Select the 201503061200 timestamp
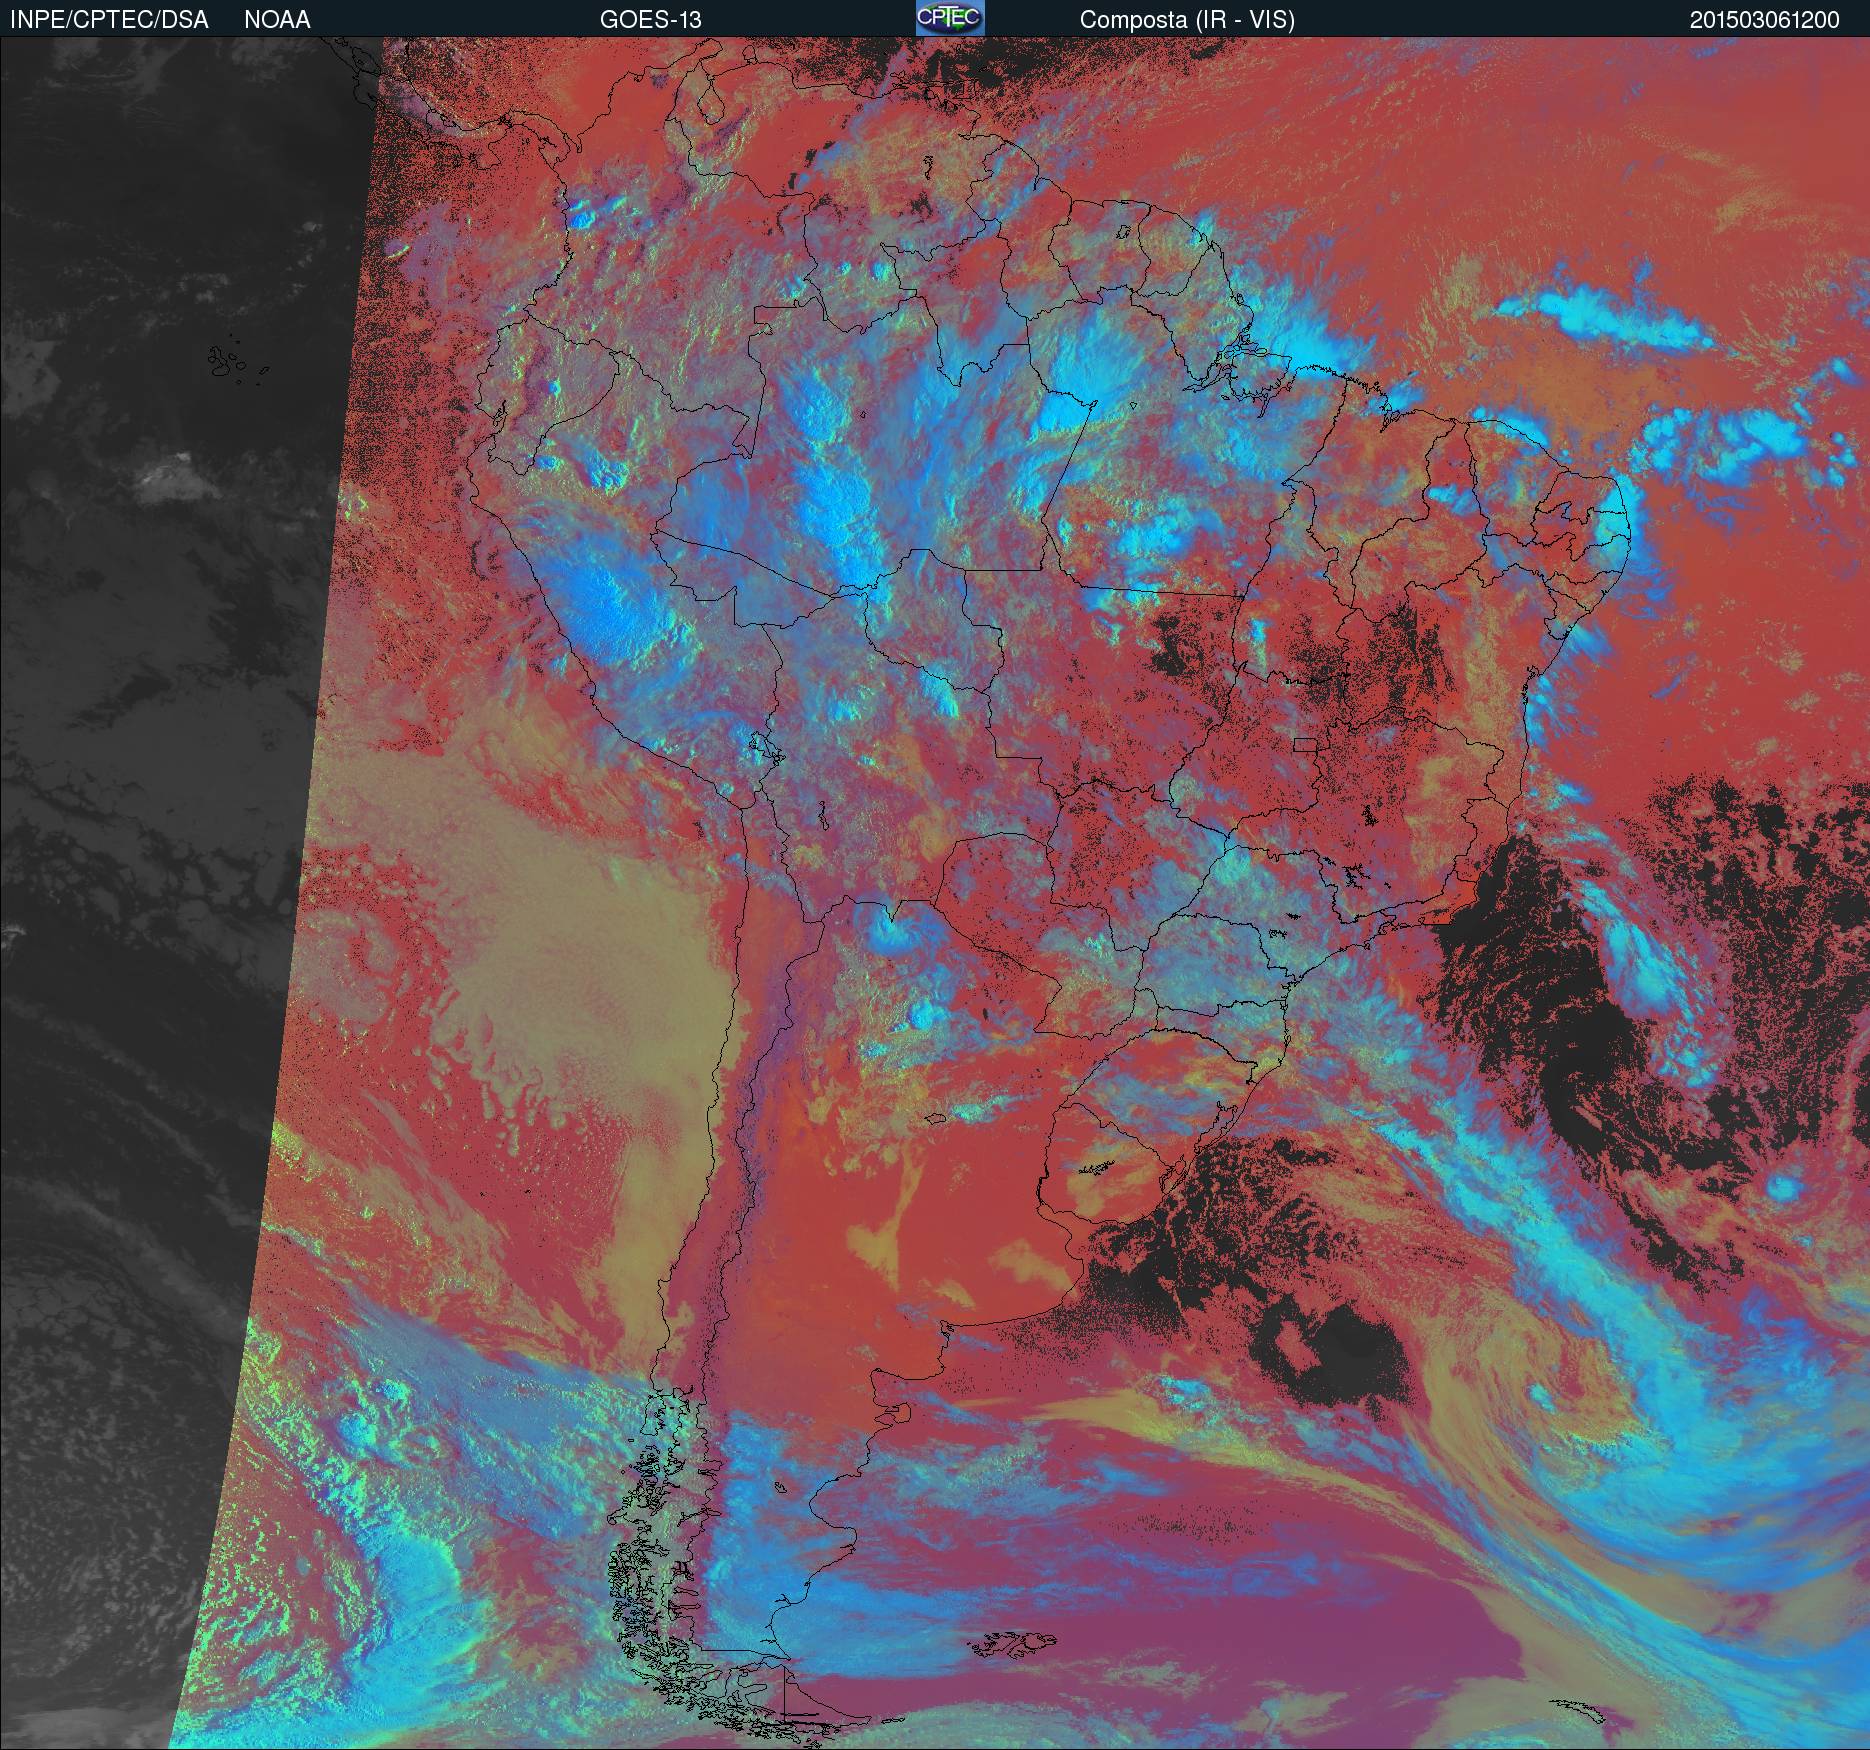Image resolution: width=1870 pixels, height=1750 pixels. point(1765,20)
